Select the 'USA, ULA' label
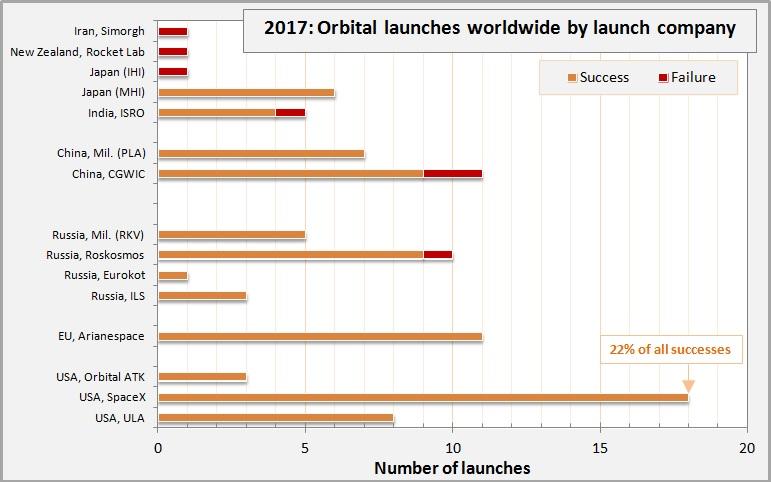Image resolution: width=771 pixels, height=482 pixels. pyautogui.click(x=119, y=418)
